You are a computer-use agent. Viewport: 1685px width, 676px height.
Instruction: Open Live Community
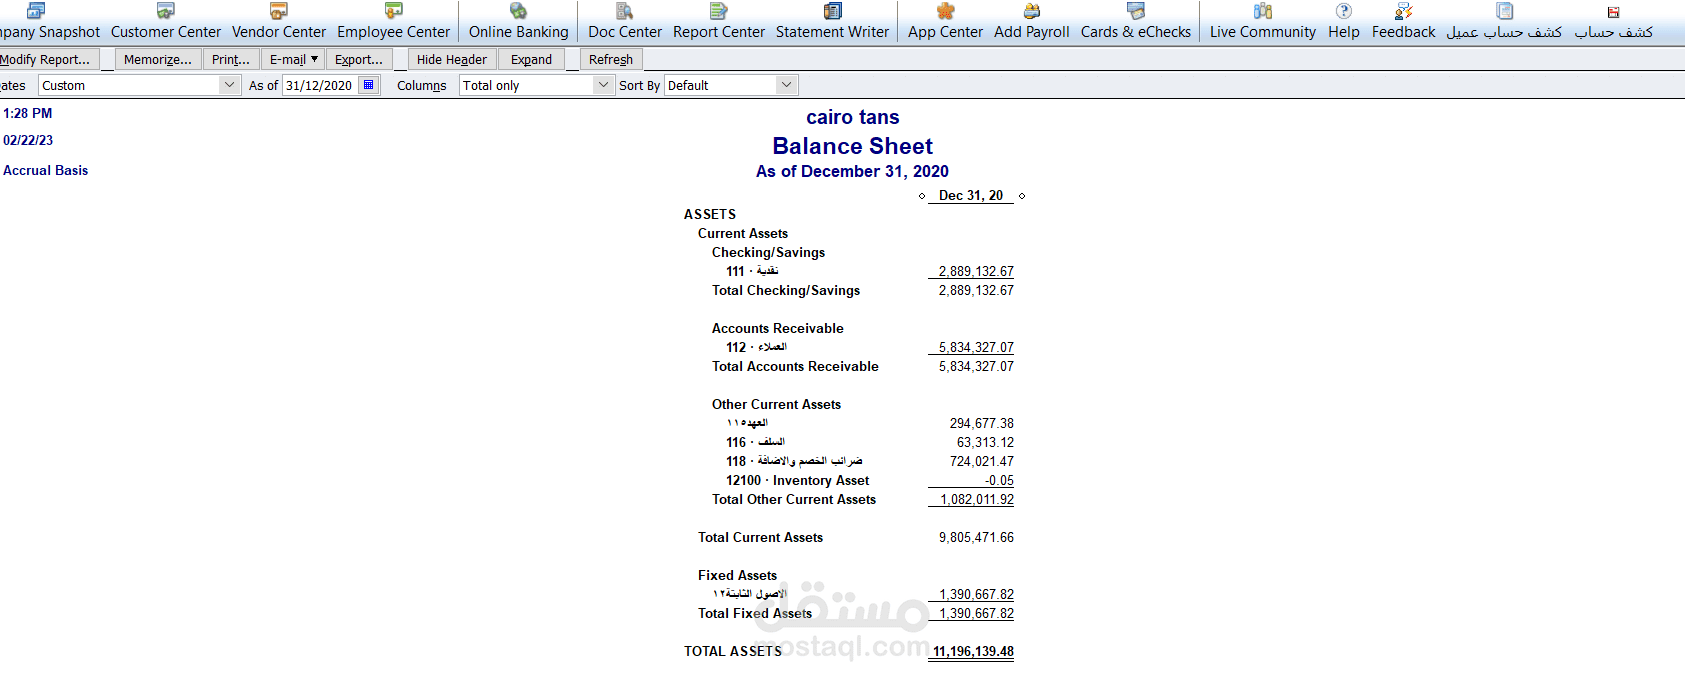pos(1263,21)
